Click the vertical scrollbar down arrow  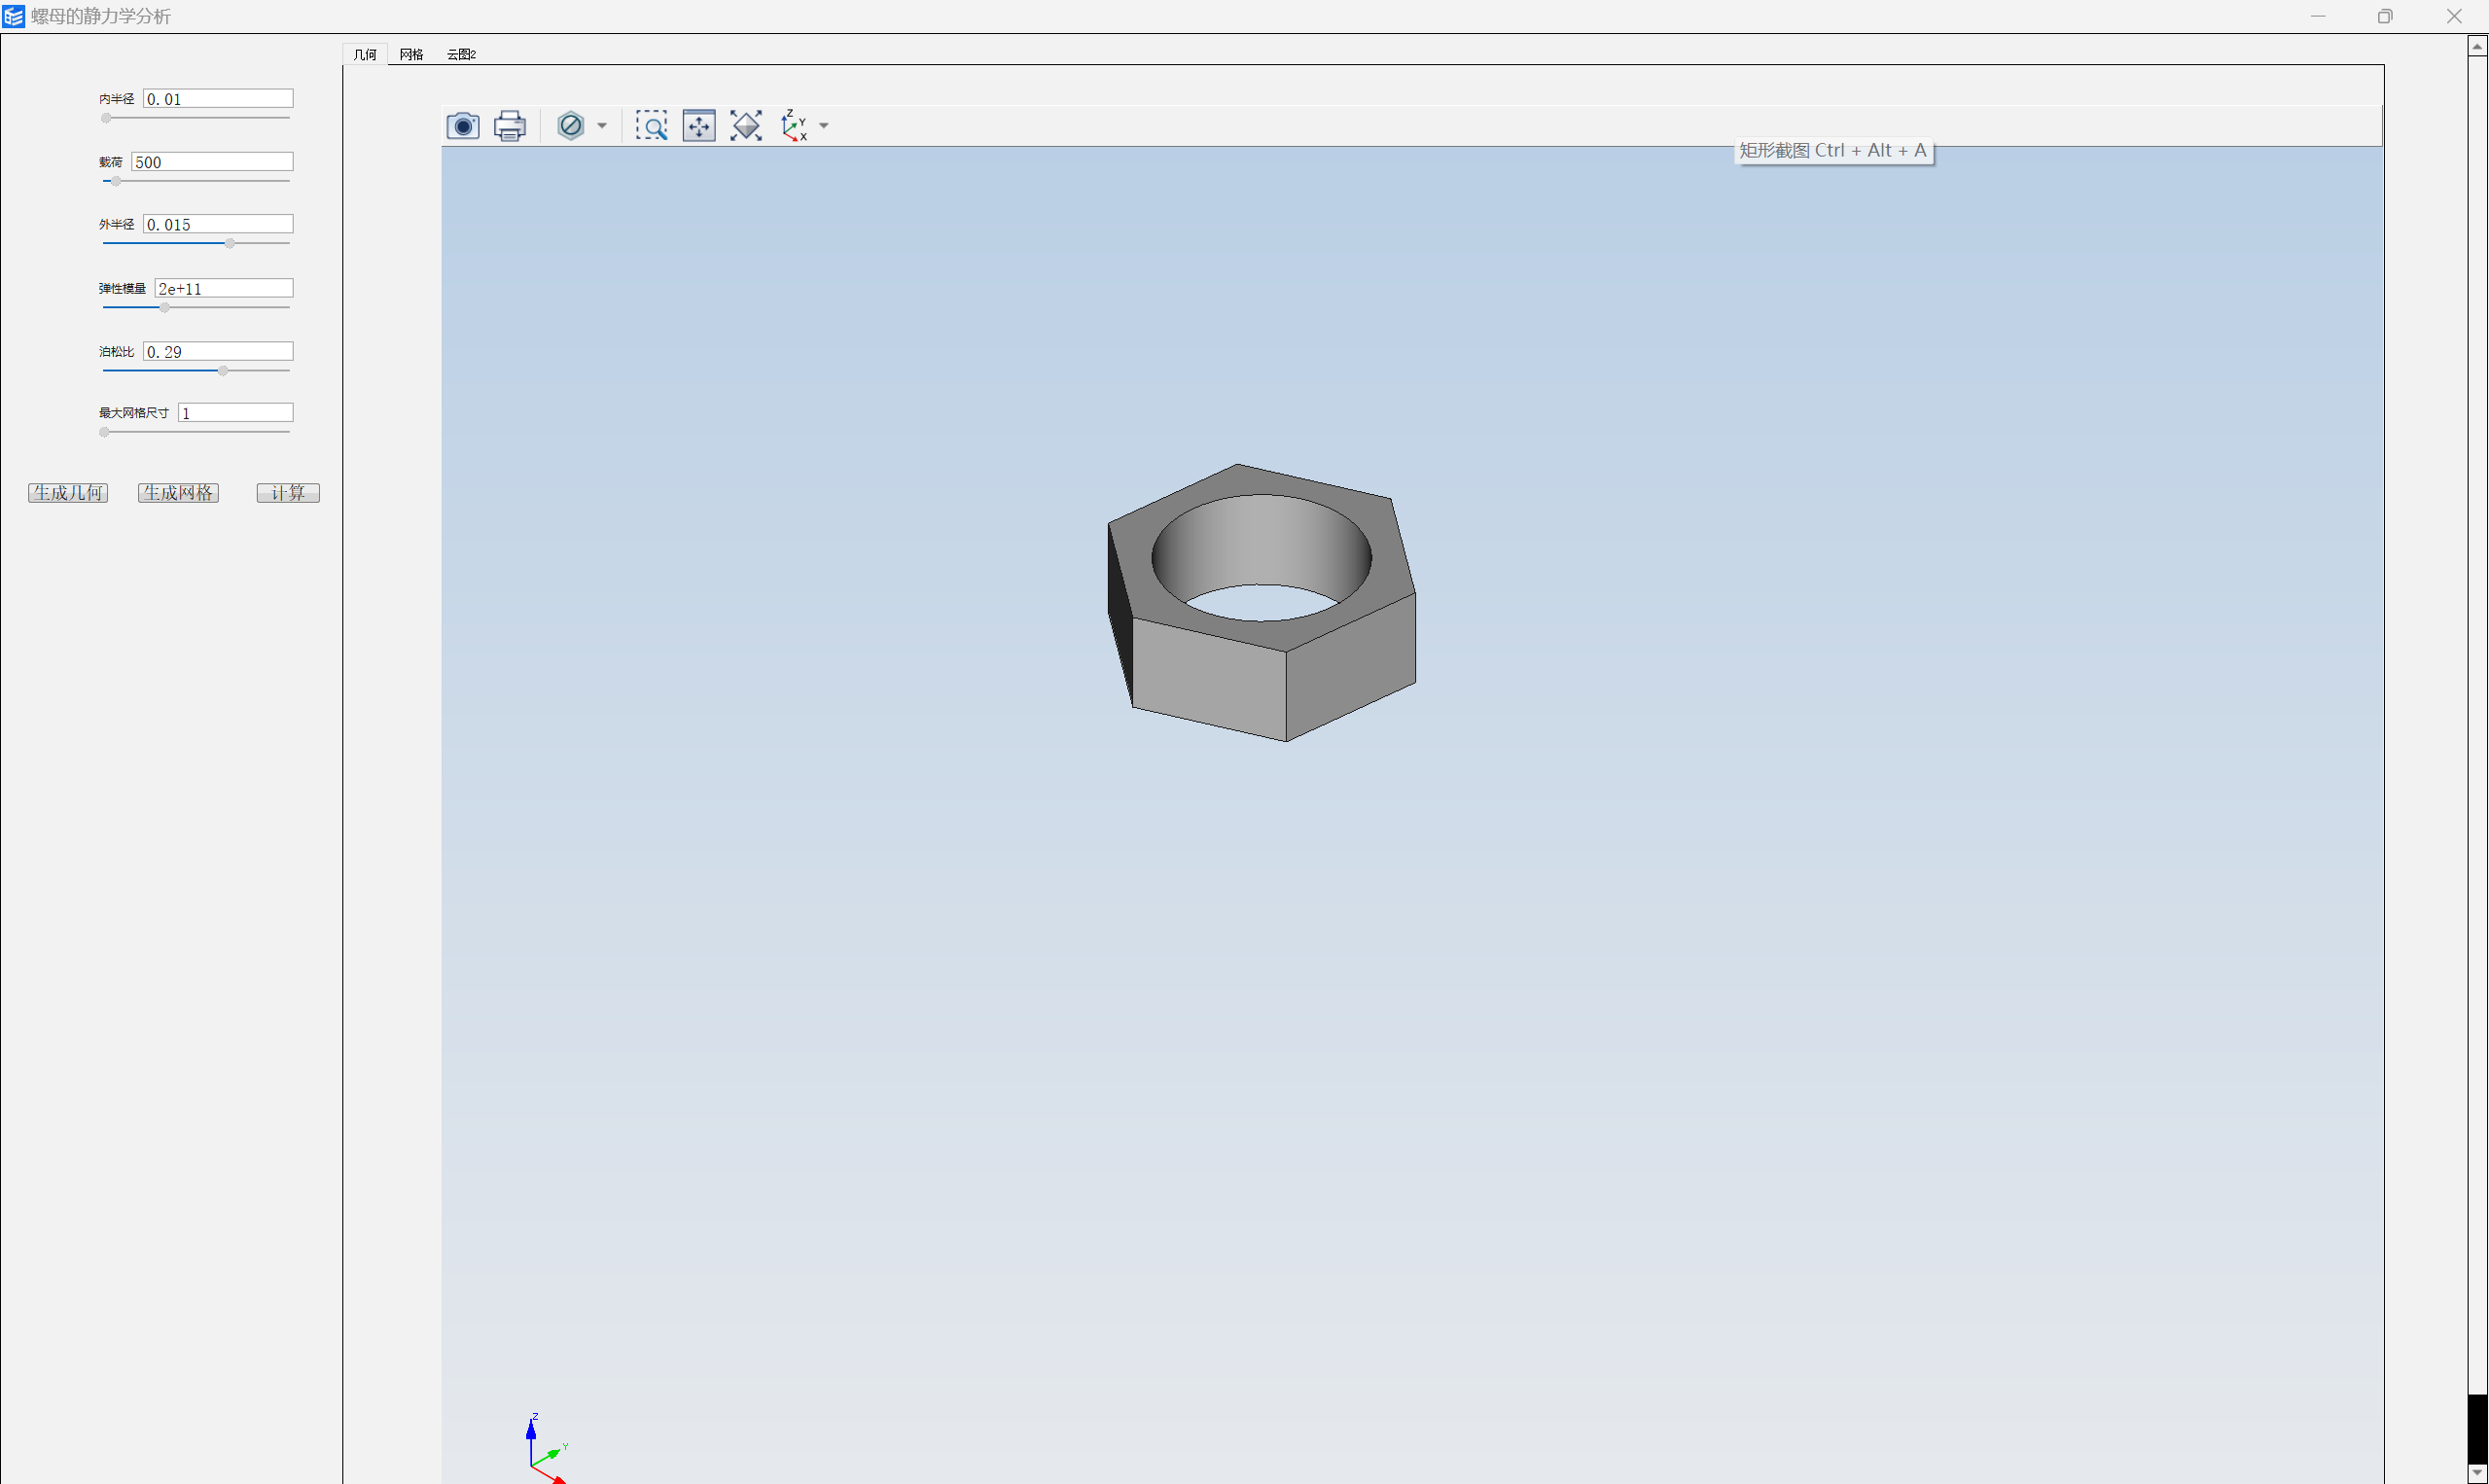pos(2477,1473)
